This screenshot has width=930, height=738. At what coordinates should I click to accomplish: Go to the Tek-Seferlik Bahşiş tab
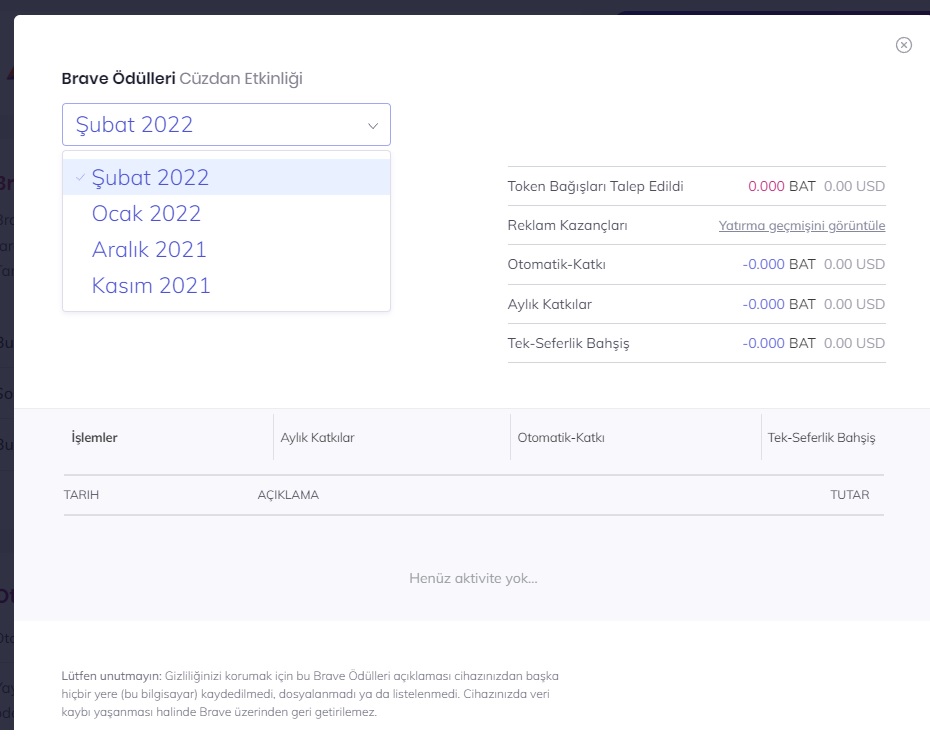pyautogui.click(x=821, y=438)
